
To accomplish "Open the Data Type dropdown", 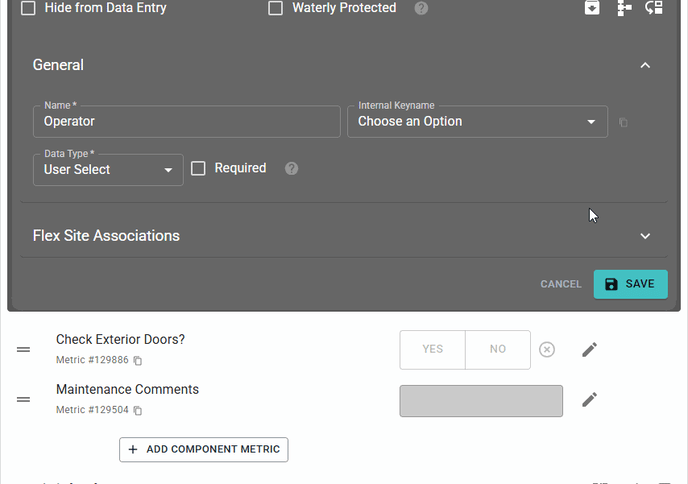I will (x=108, y=170).
